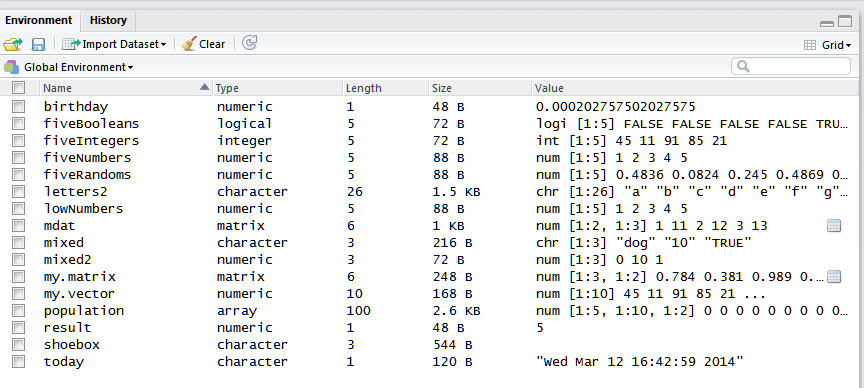Select the mixed variable name

tap(64, 242)
